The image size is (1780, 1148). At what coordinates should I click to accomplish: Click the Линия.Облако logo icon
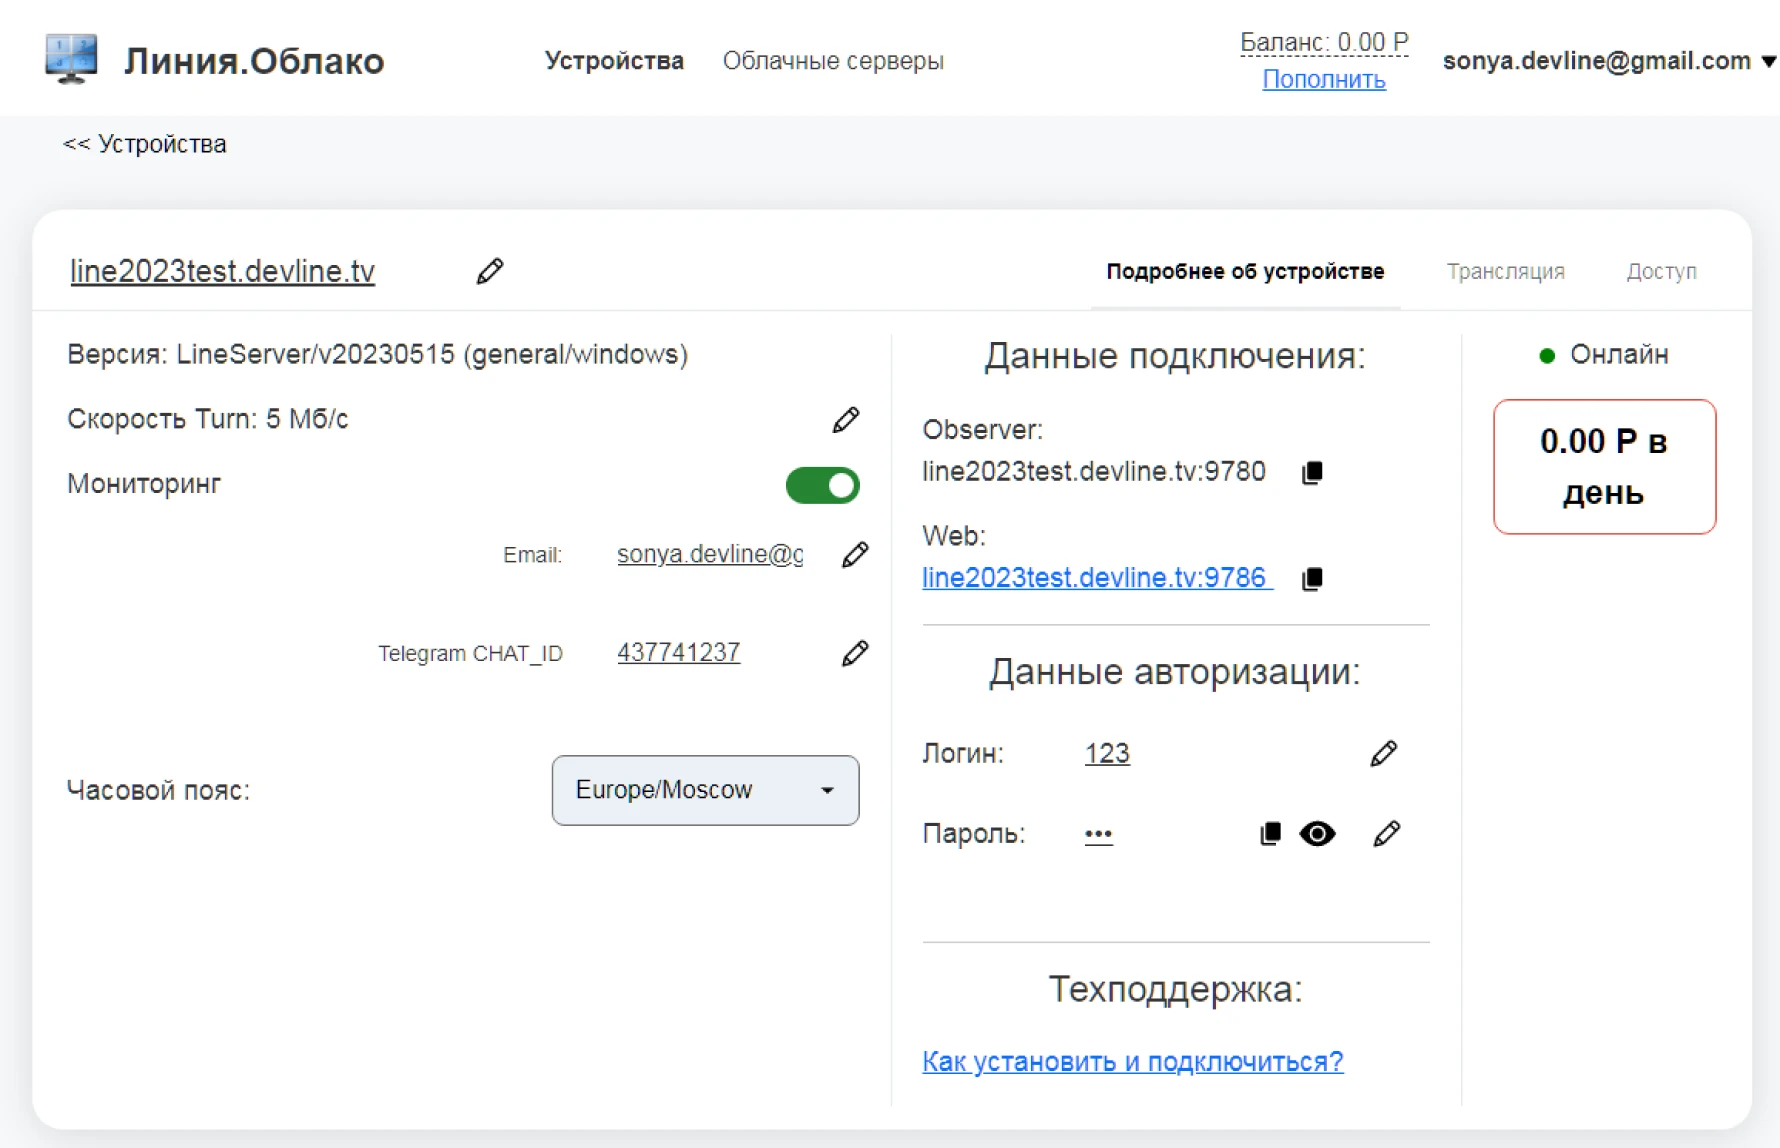coord(71,60)
